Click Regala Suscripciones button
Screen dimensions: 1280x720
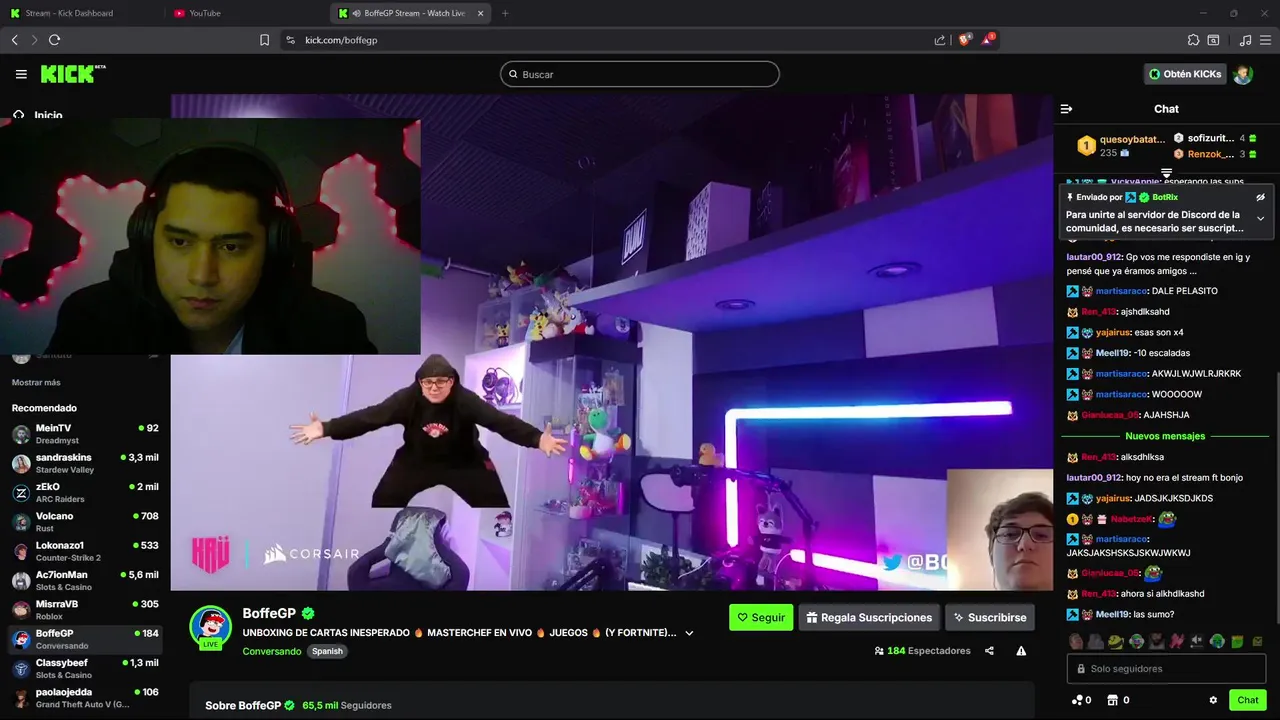click(869, 617)
